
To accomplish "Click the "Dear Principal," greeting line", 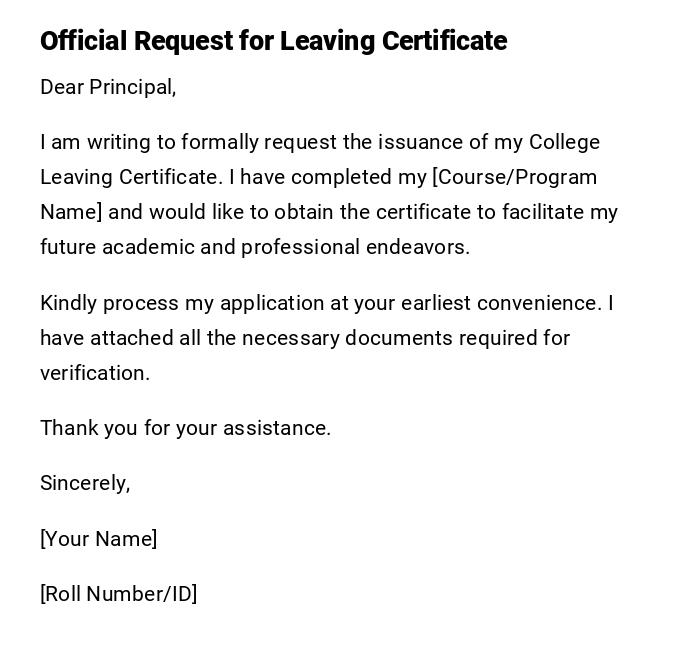I will coord(108,87).
